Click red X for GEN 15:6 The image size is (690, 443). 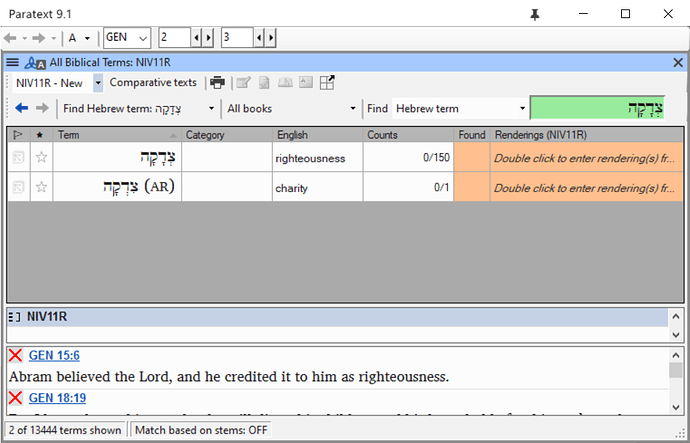click(x=15, y=355)
